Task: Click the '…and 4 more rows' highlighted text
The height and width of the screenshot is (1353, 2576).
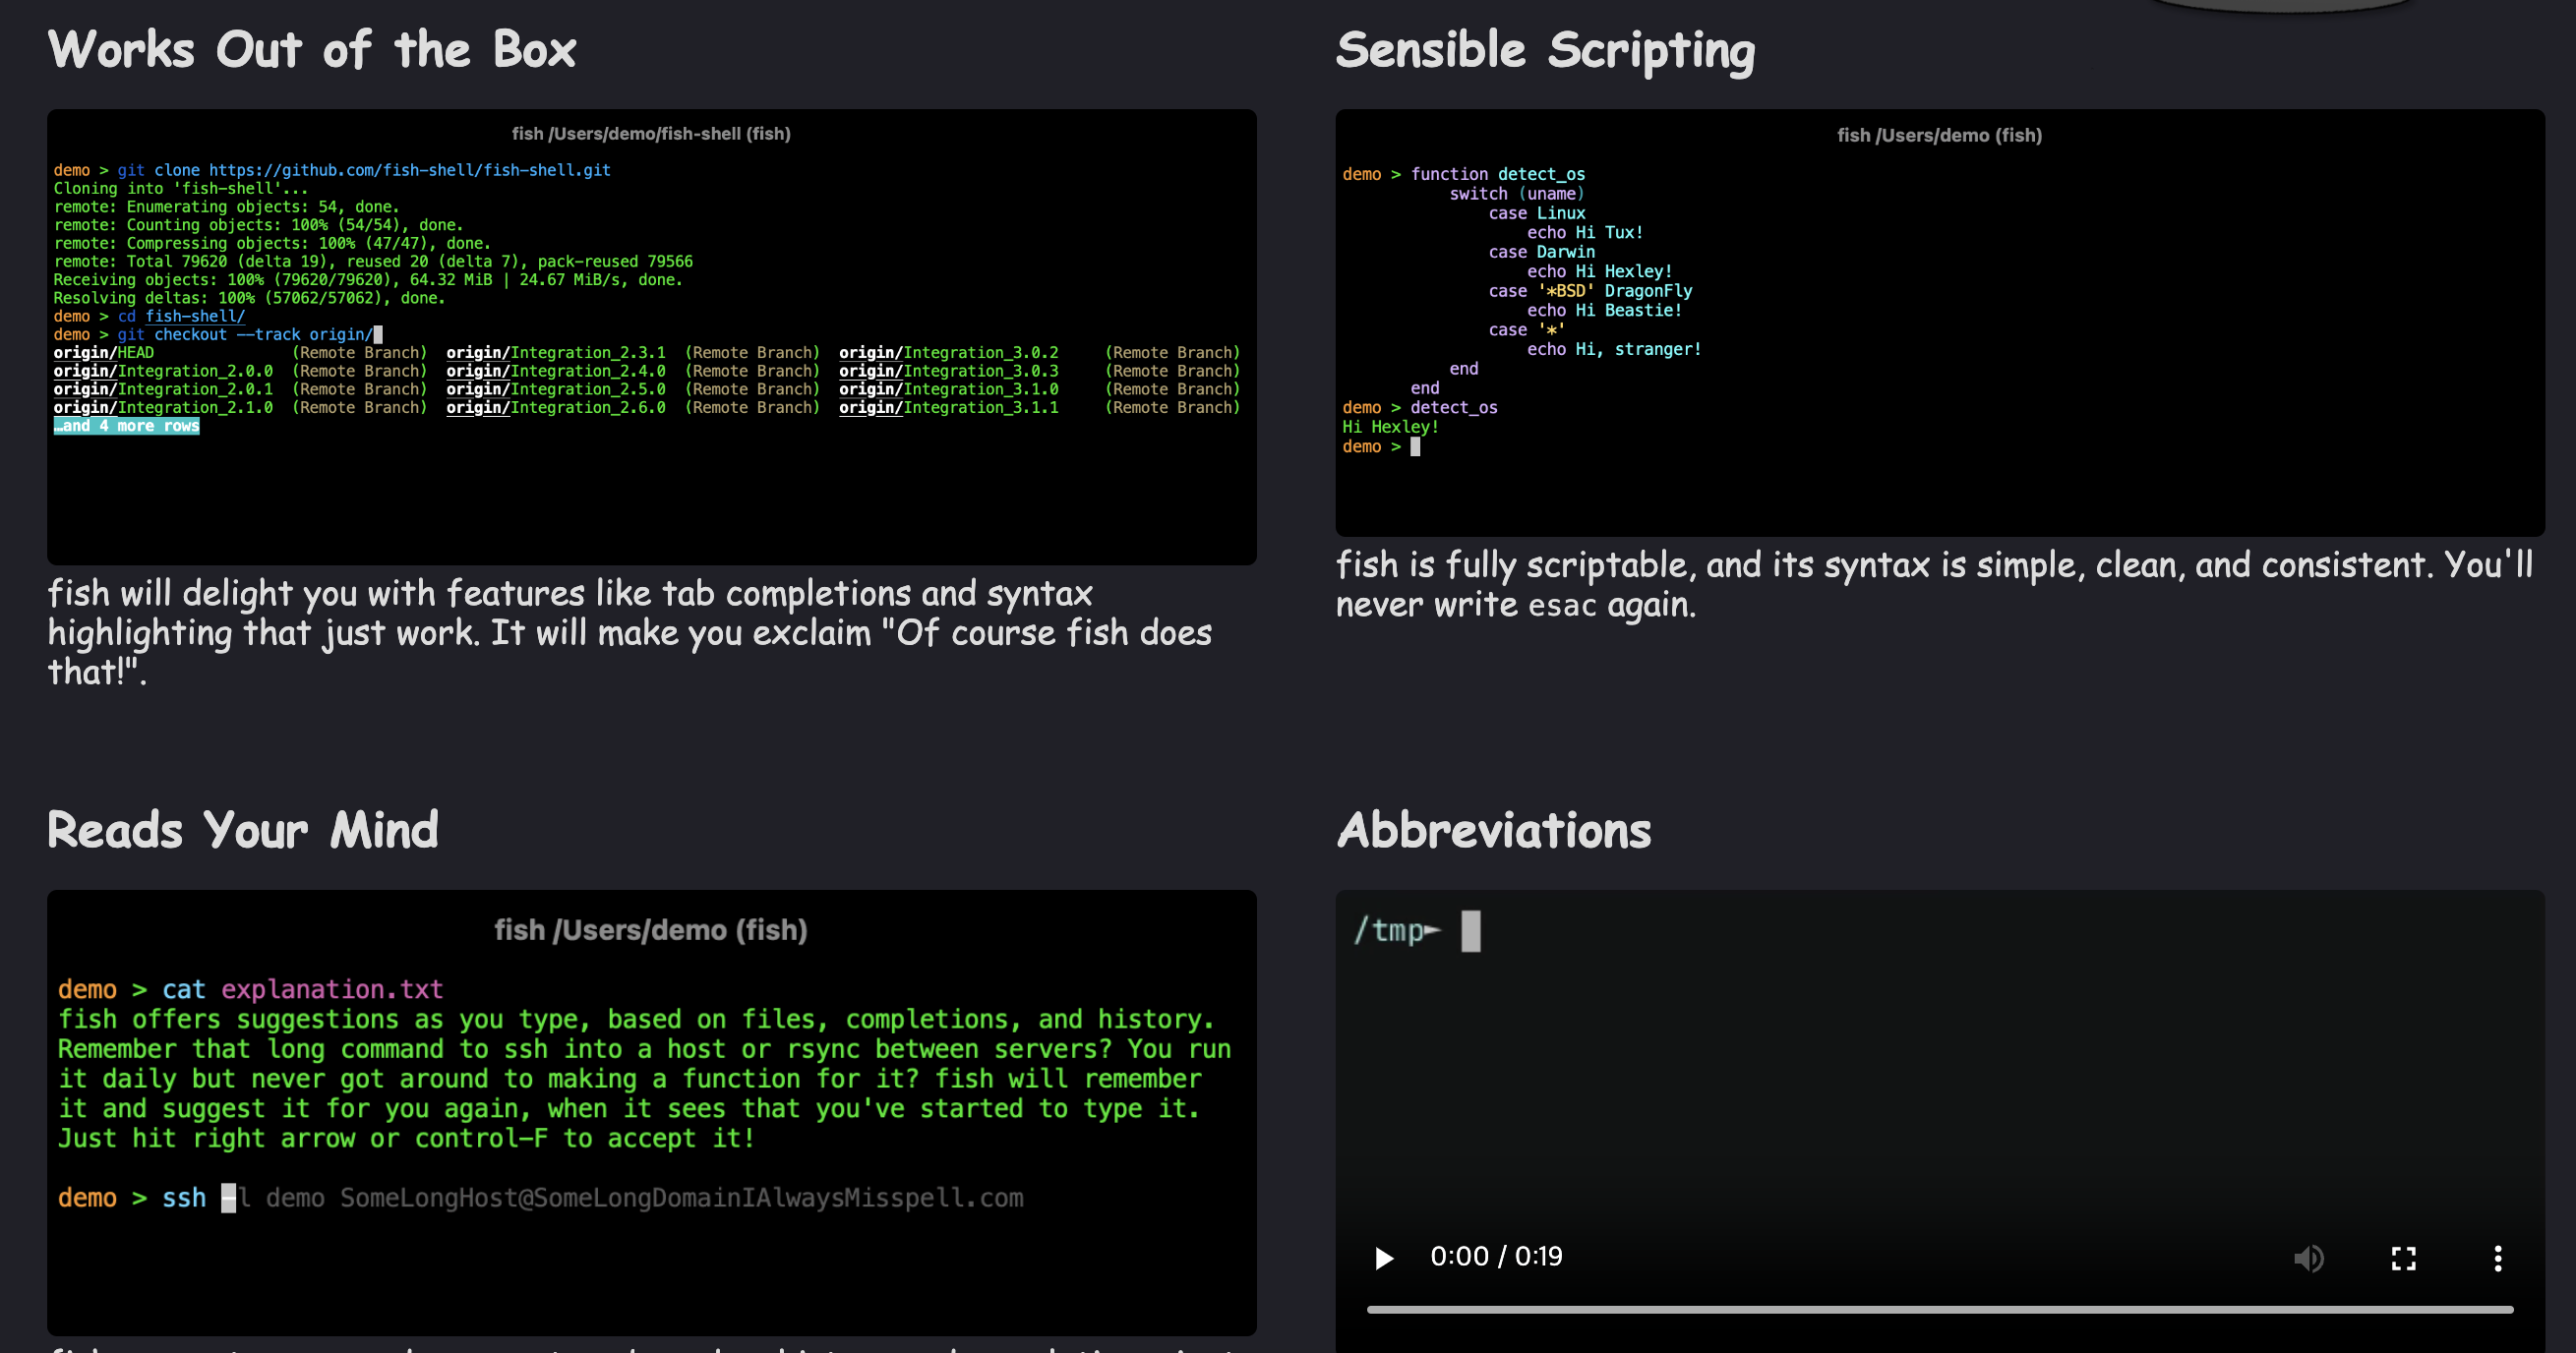Action: 126,426
